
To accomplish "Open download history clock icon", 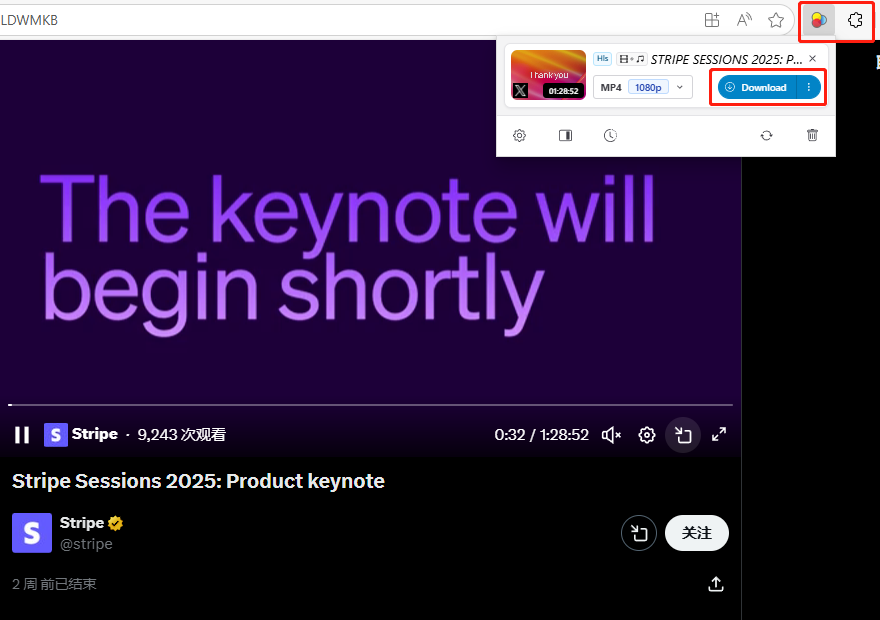I will tap(610, 135).
